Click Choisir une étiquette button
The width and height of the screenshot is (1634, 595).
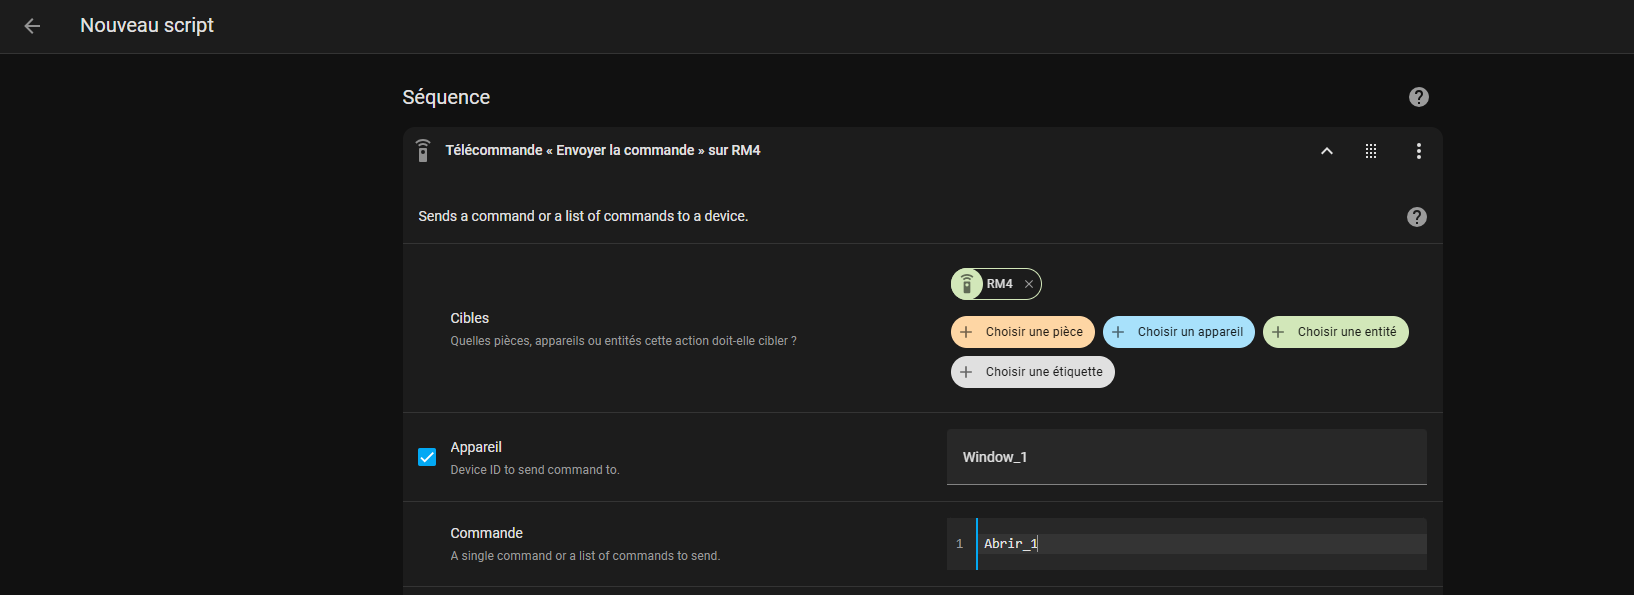point(1032,372)
